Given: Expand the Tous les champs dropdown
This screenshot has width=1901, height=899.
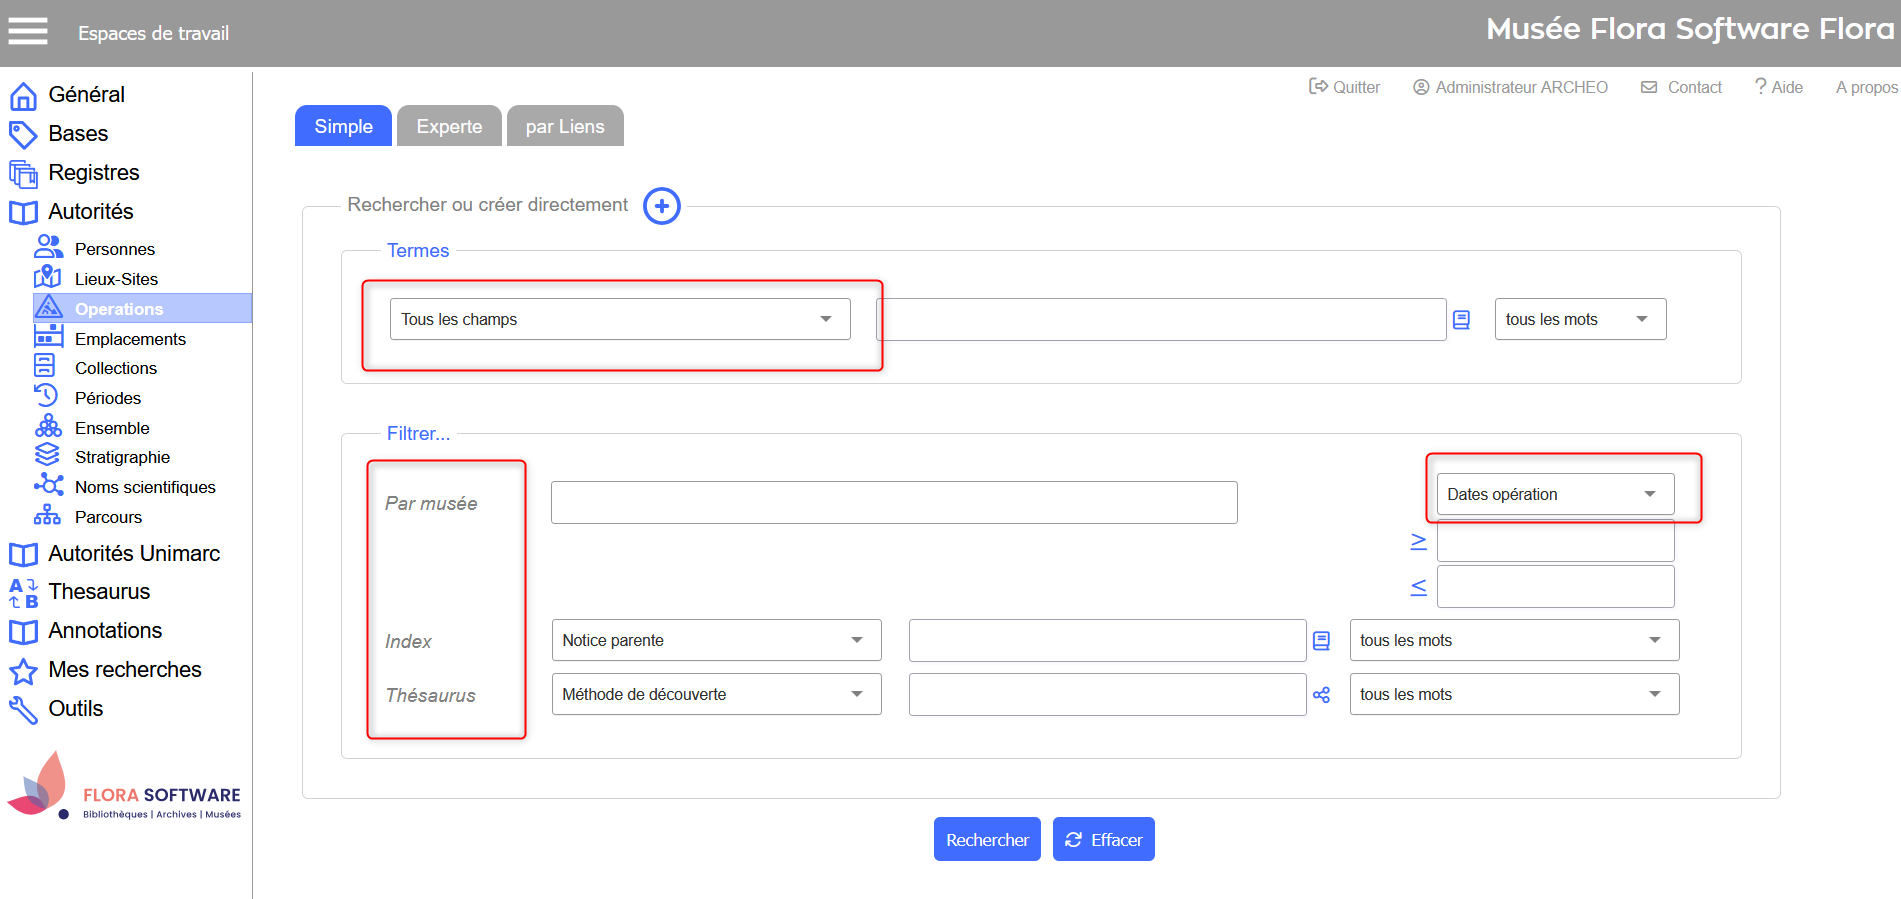Looking at the screenshot, I should 619,319.
